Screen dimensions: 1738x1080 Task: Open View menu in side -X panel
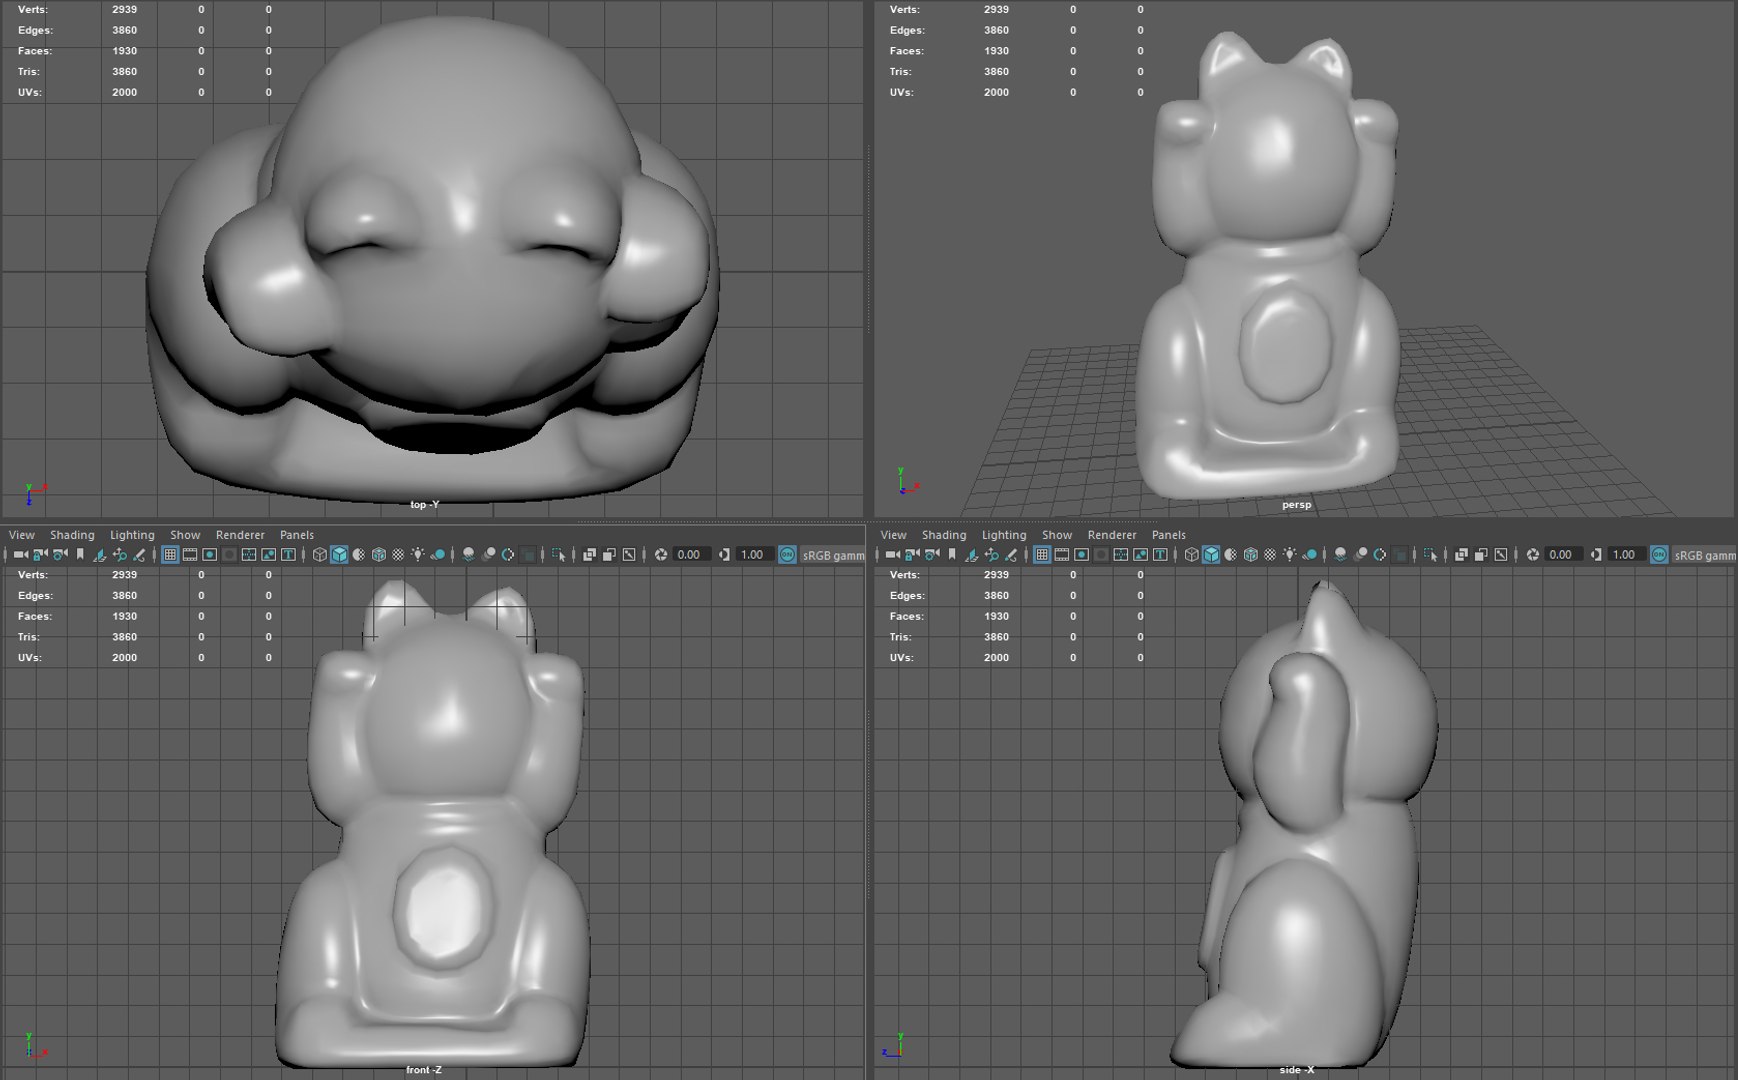894,535
